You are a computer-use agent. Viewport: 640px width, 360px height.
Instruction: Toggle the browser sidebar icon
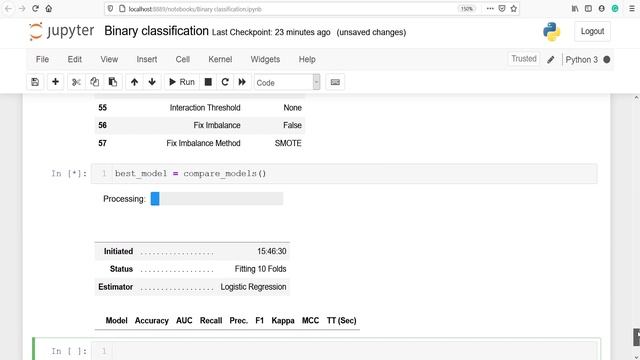pyautogui.click(x=588, y=9)
